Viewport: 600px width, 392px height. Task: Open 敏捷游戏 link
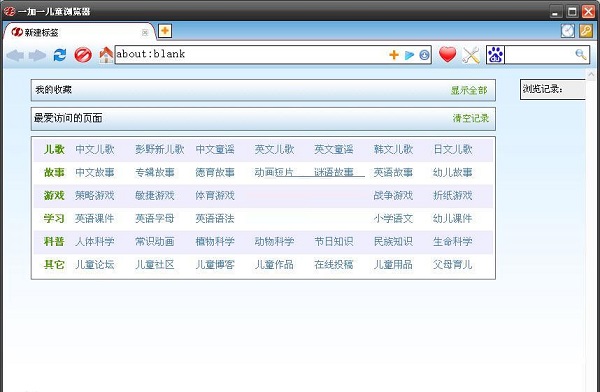click(x=155, y=195)
